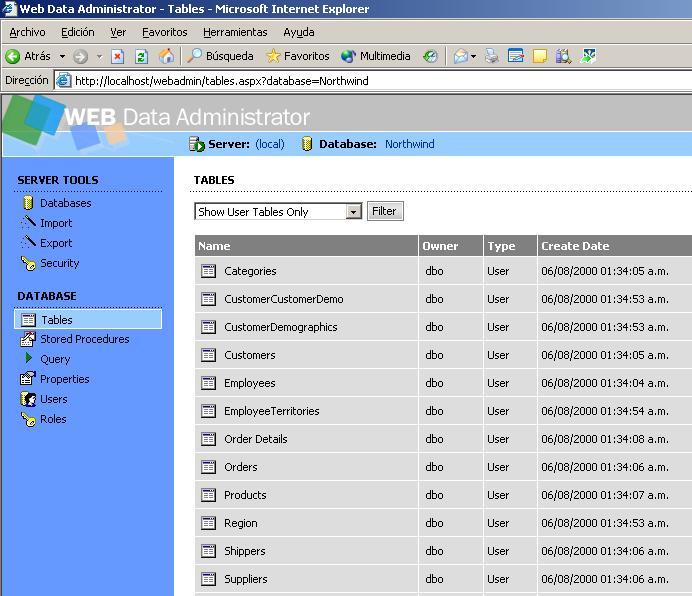Viewport: 692px width, 596px height.
Task: Click the Stored Procedures icon
Action: tap(28, 339)
